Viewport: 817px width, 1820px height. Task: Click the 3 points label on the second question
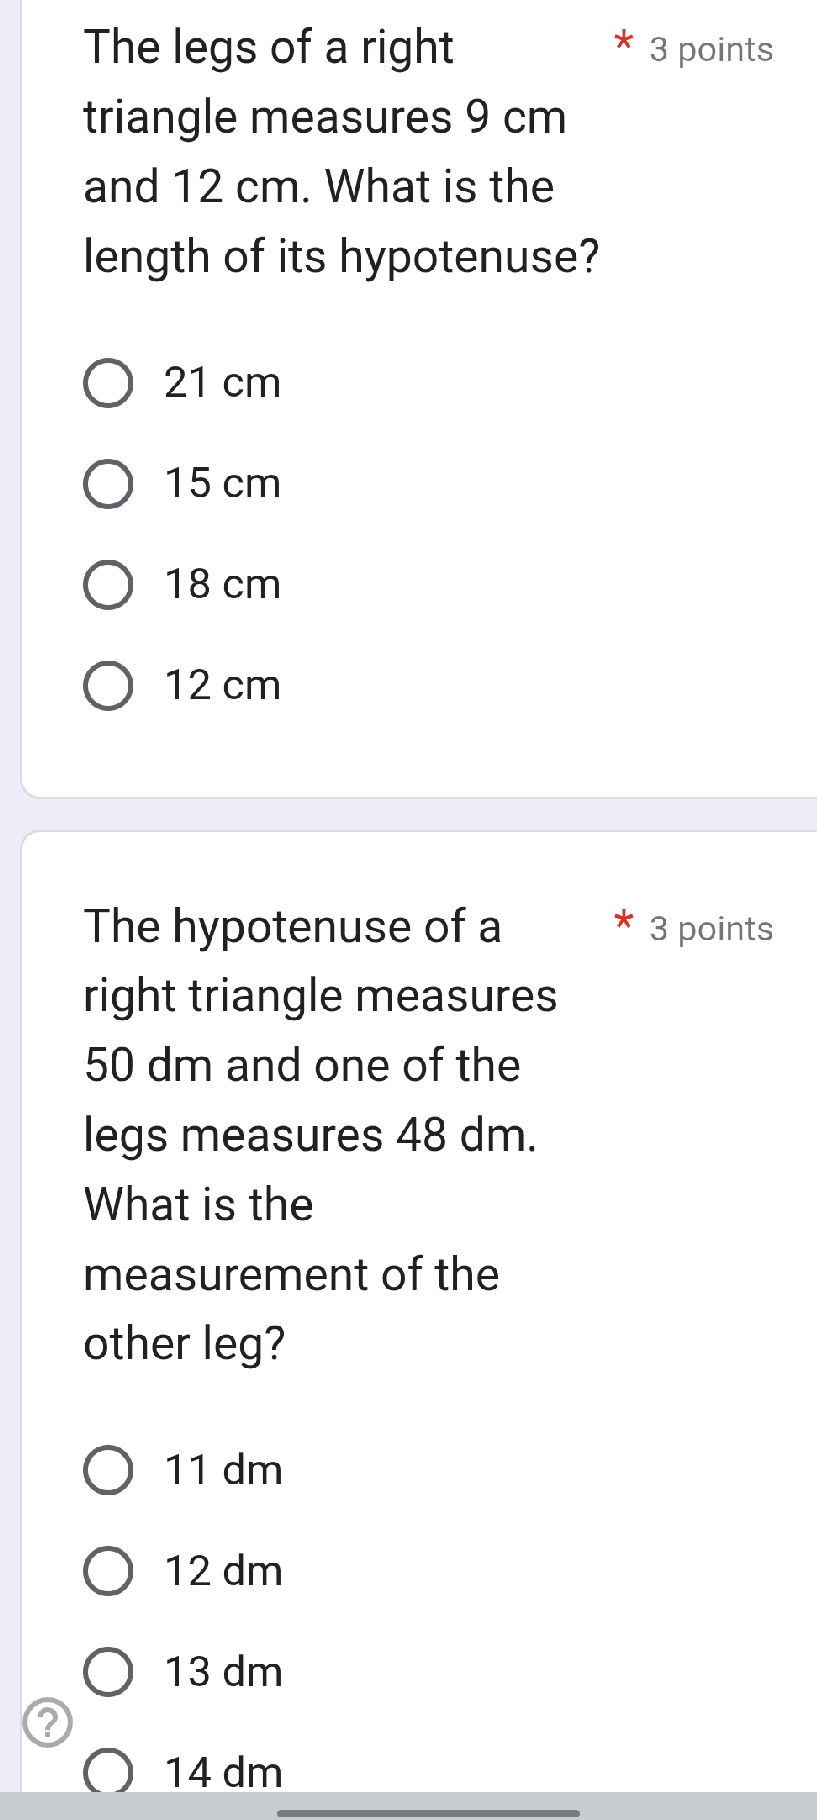711,929
